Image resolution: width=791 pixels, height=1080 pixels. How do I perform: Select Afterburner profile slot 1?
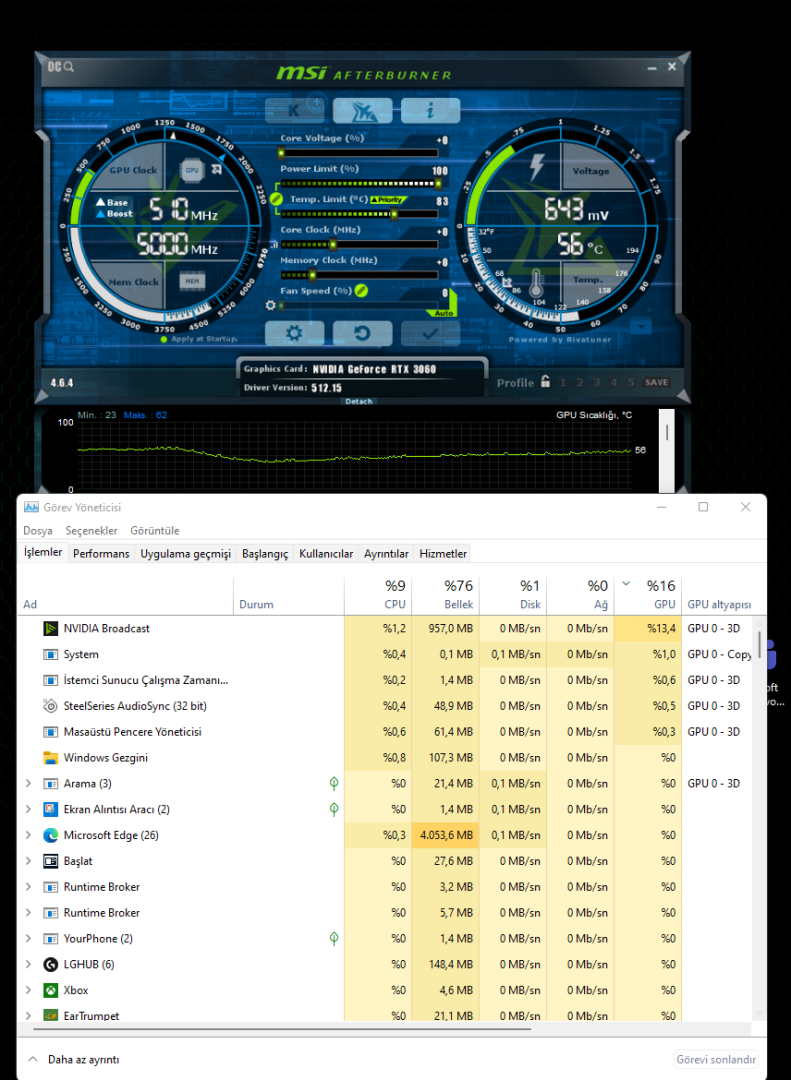(562, 382)
